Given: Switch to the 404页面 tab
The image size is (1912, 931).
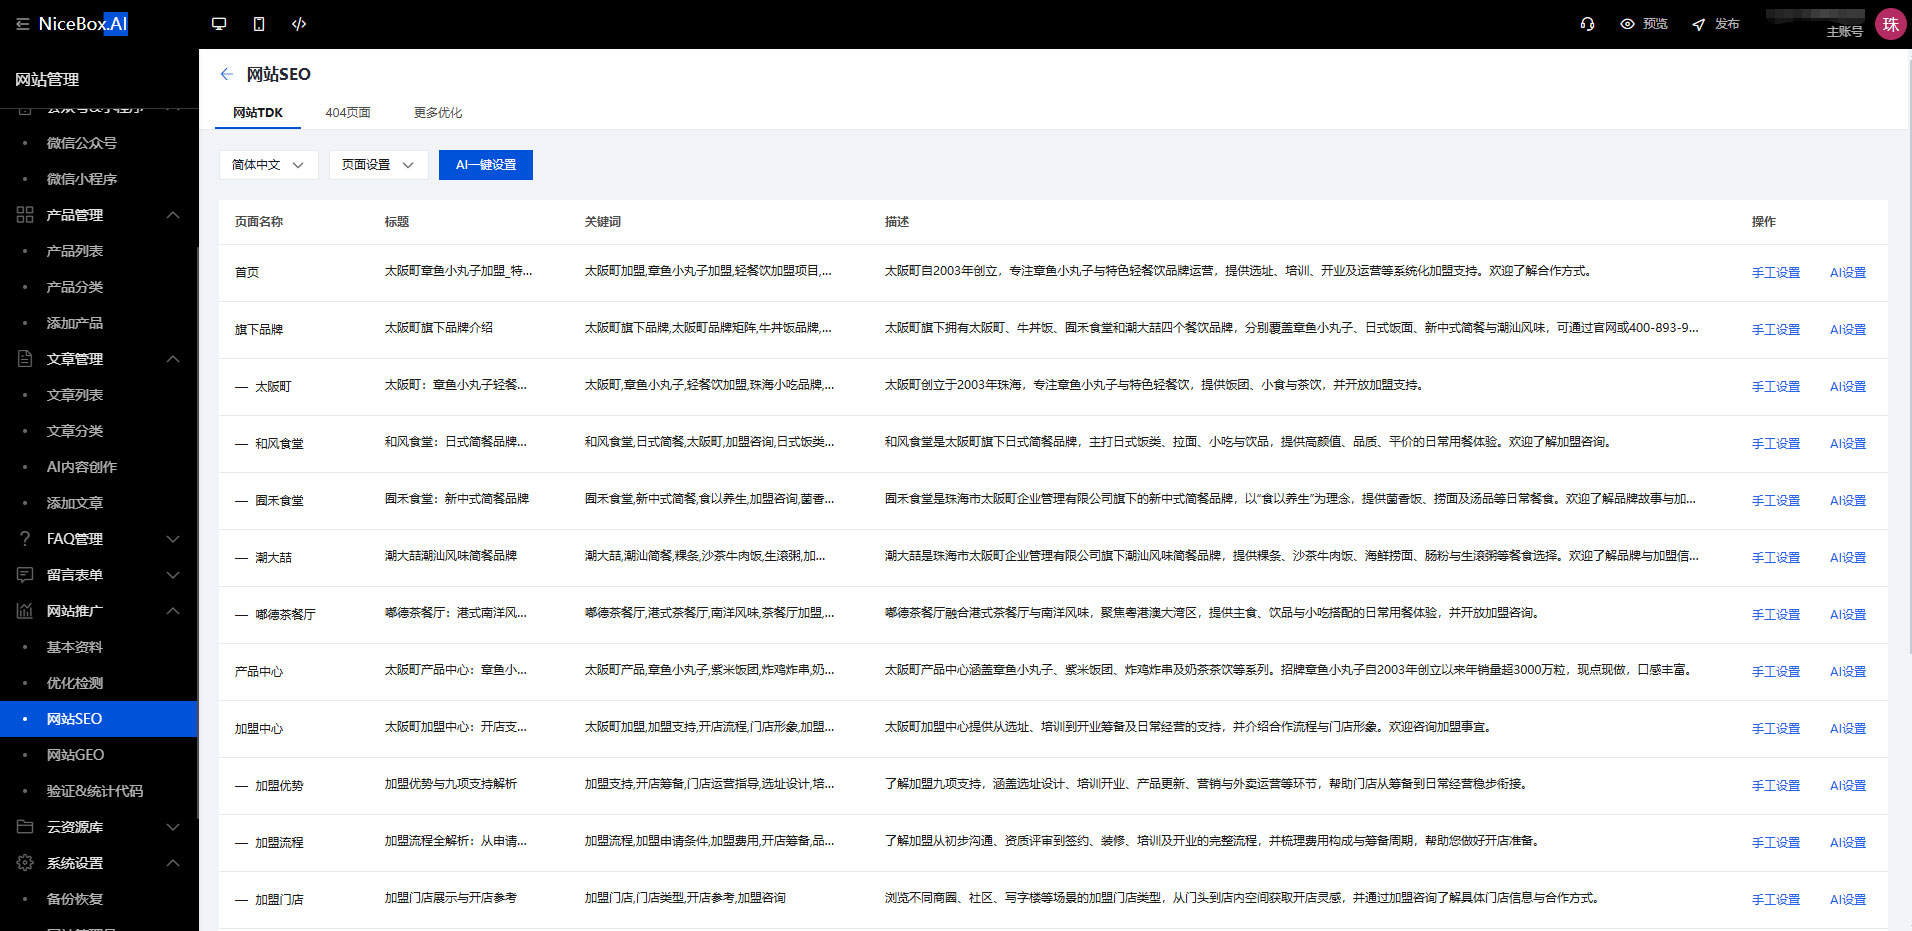Looking at the screenshot, I should [348, 113].
